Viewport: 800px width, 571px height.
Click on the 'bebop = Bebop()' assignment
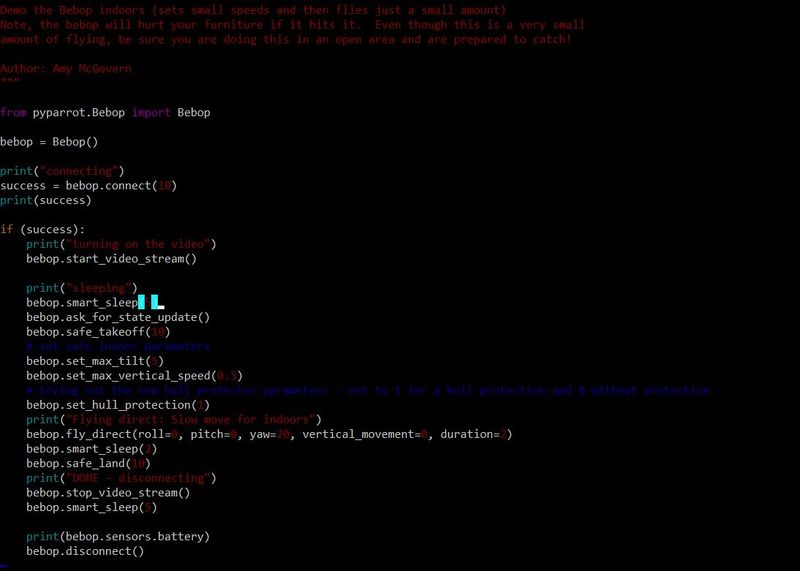49,142
